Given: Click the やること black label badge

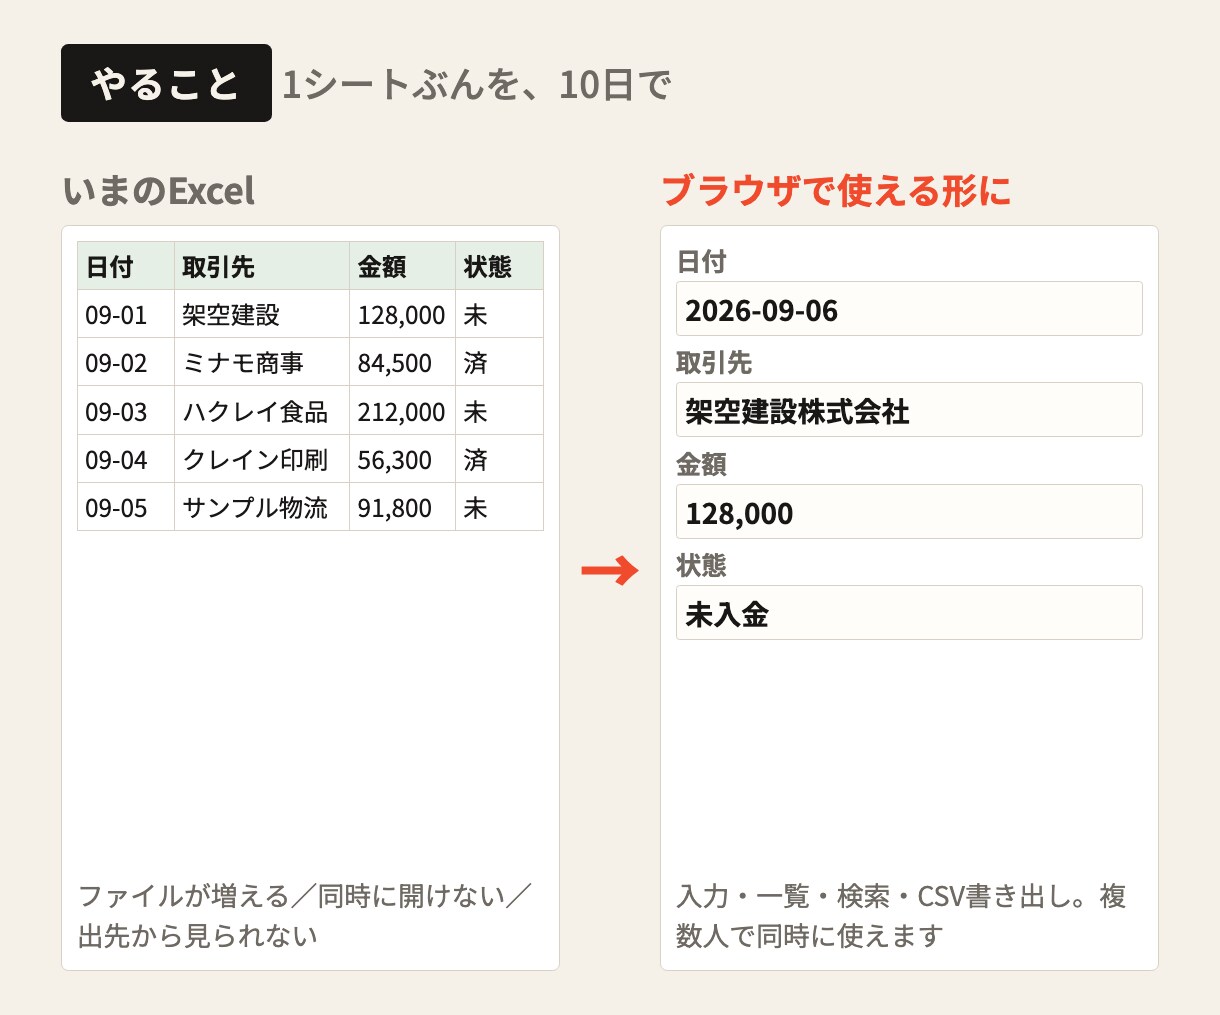Looking at the screenshot, I should (x=166, y=83).
